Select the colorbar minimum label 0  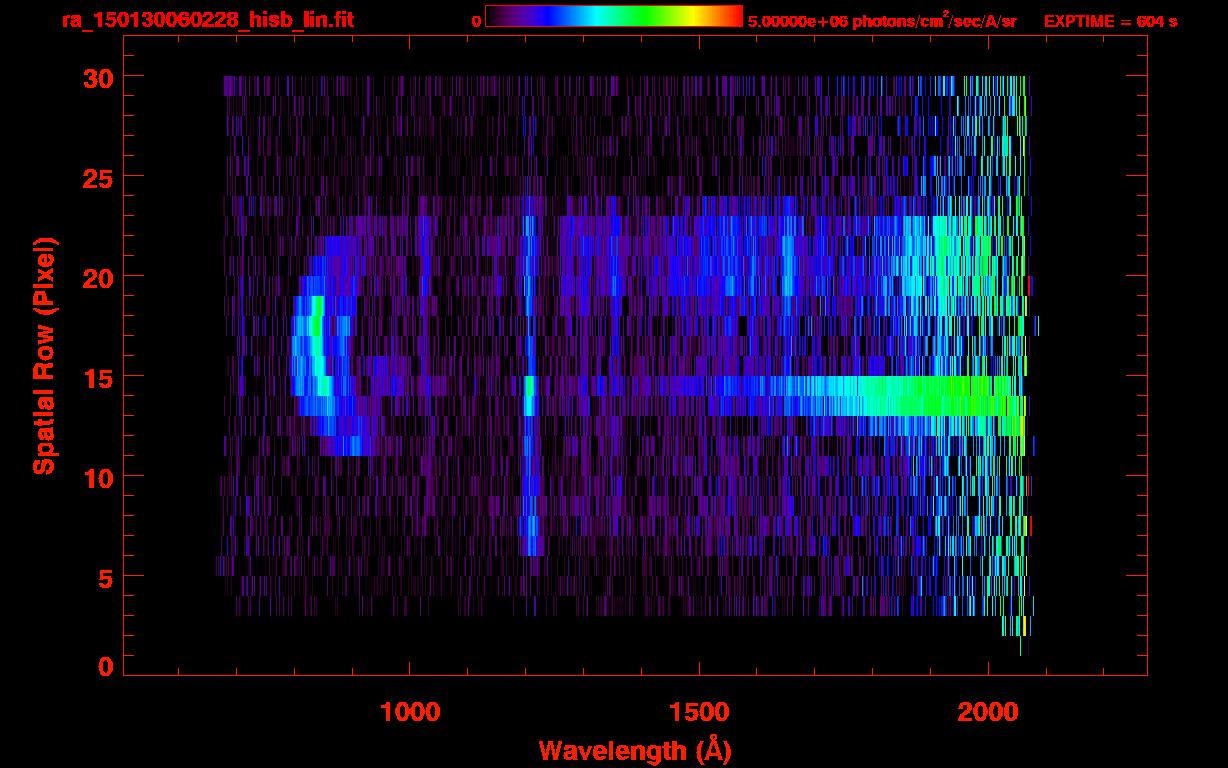(x=476, y=21)
